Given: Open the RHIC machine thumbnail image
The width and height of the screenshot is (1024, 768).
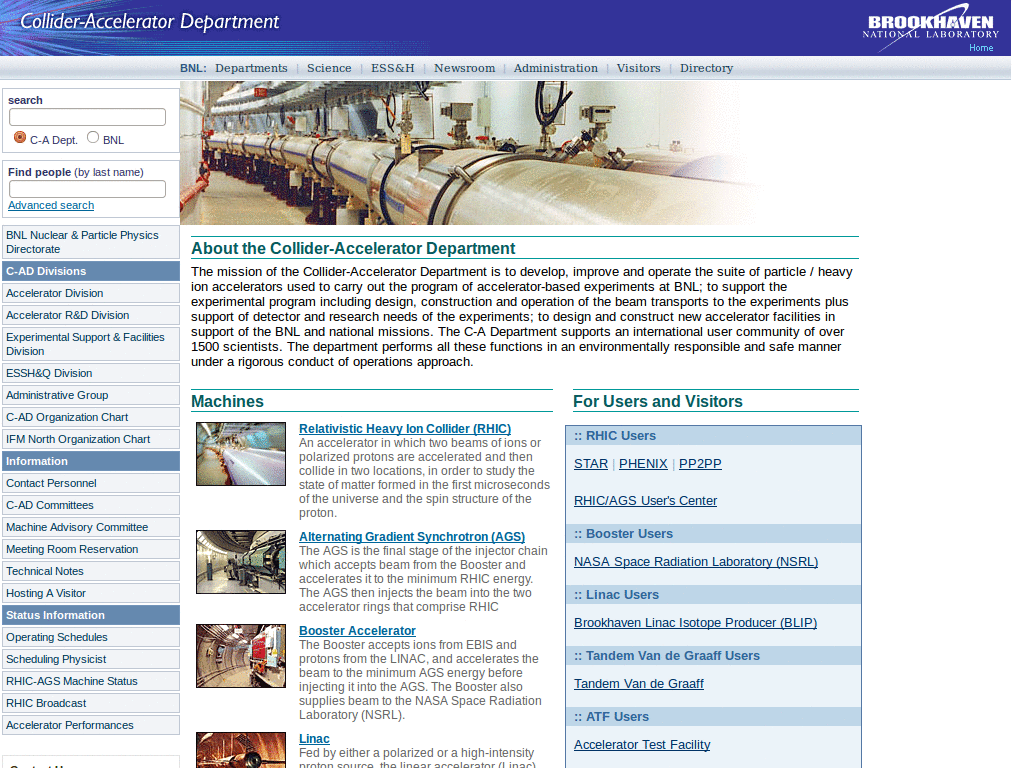Looking at the screenshot, I should pyautogui.click(x=241, y=454).
